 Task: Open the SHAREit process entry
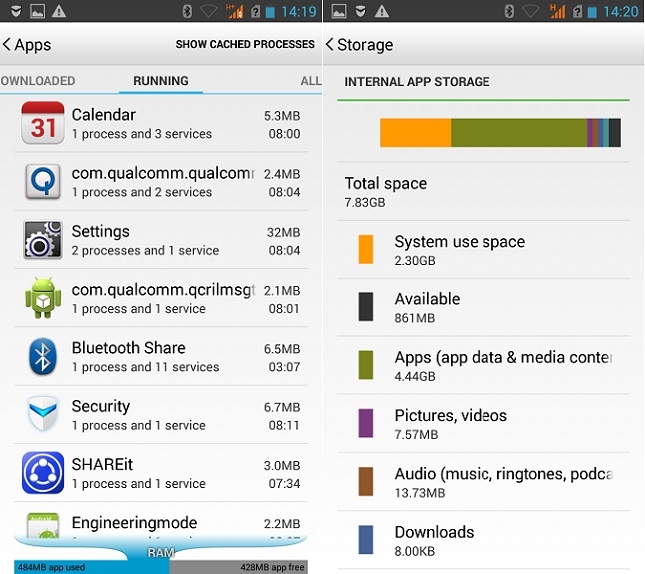[x=161, y=473]
